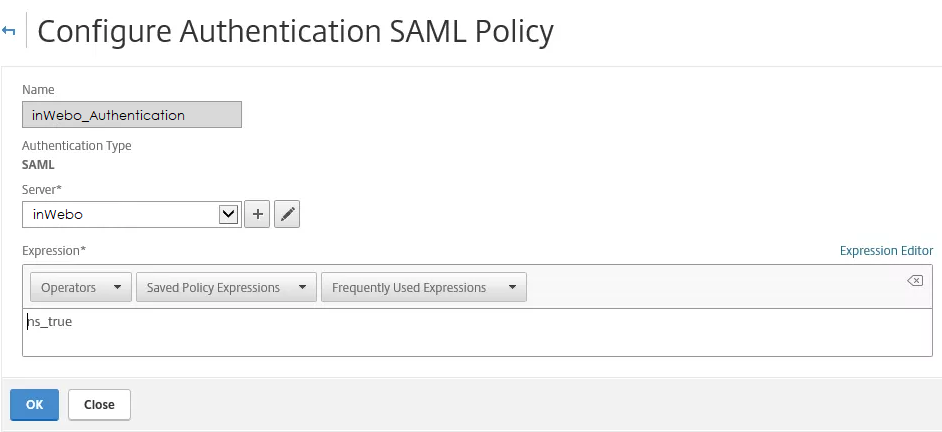Clear the expression with backspace icon
This screenshot has height=432, width=942.
point(914,281)
